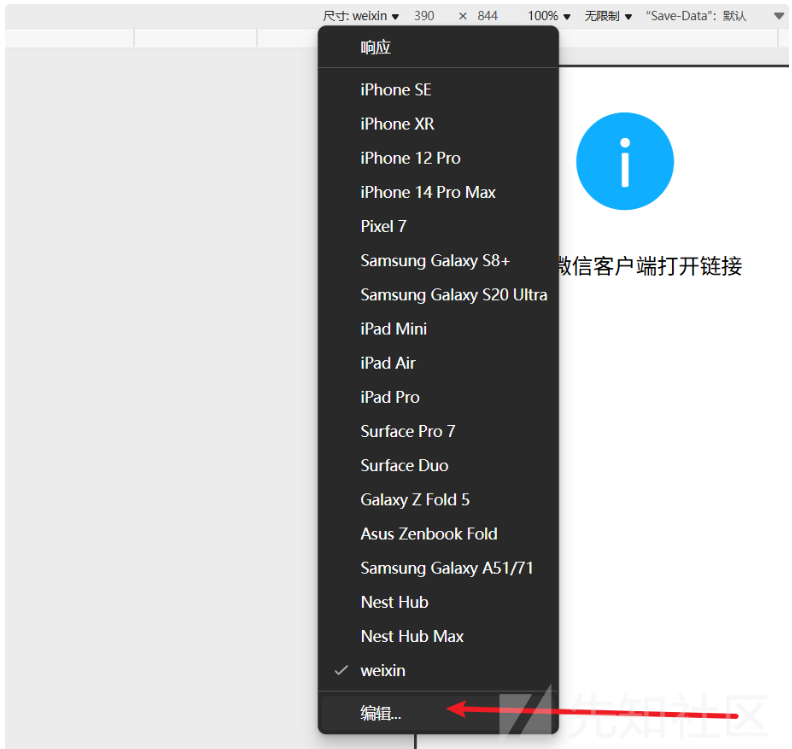Select the 响应 responsive option

click(x=438, y=47)
